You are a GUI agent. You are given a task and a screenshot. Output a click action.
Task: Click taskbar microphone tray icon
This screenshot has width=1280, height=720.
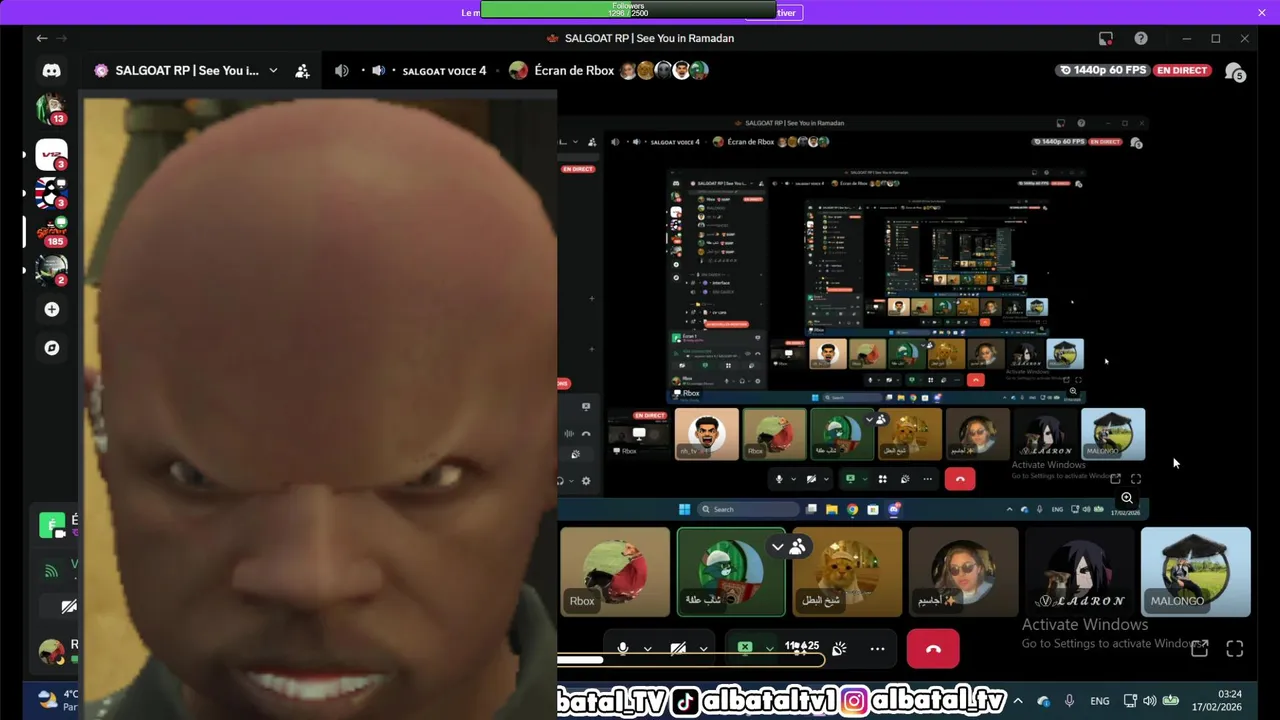pos(1069,701)
